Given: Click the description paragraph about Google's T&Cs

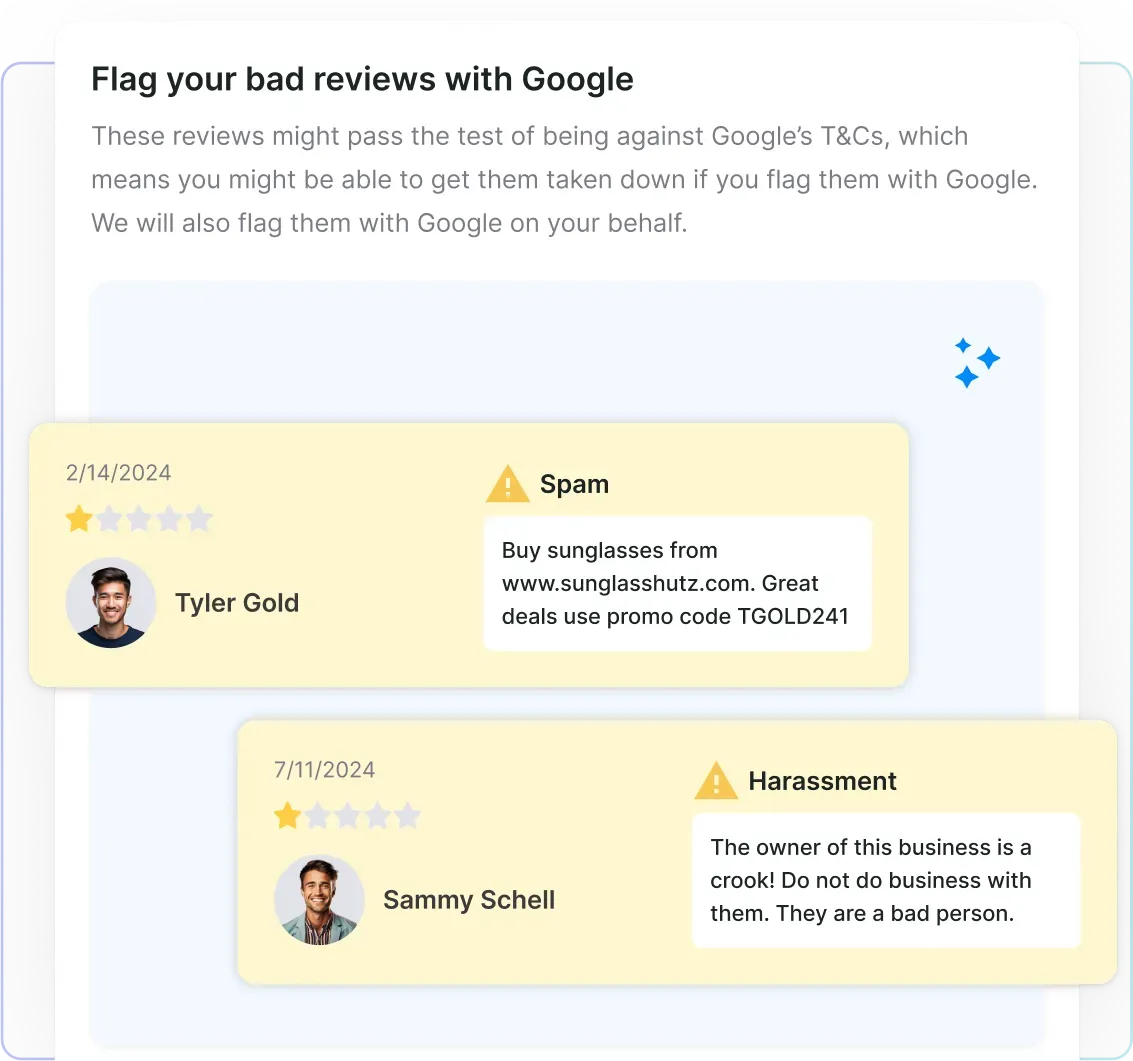Looking at the screenshot, I should click(564, 179).
